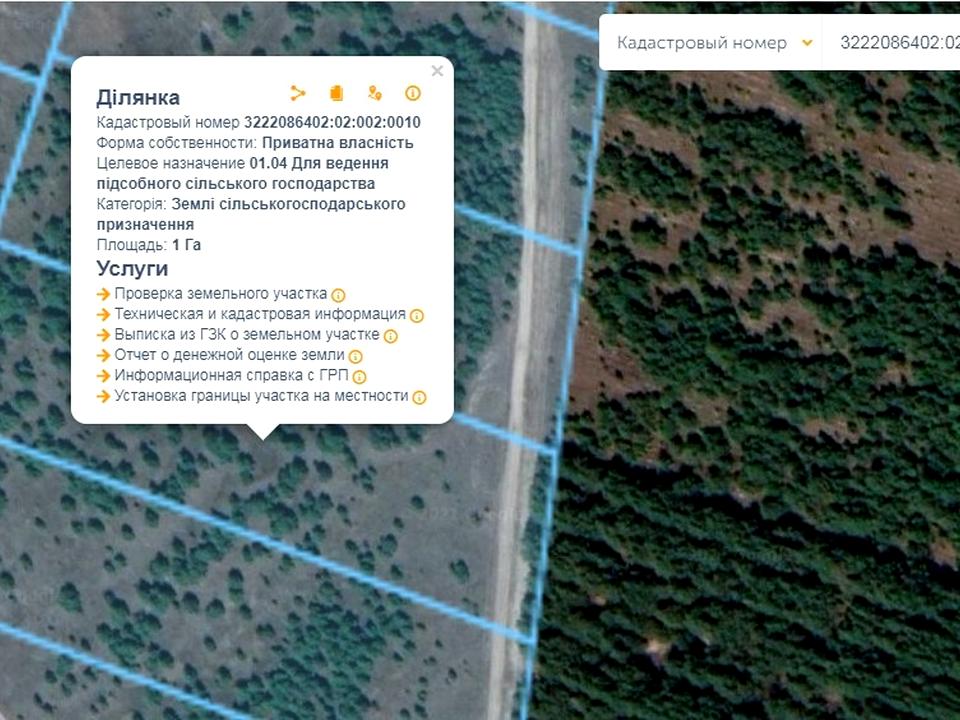The width and height of the screenshot is (960, 720).
Task: Click info icon next to Выписка из ГЗК
Action: pyautogui.click(x=390, y=336)
